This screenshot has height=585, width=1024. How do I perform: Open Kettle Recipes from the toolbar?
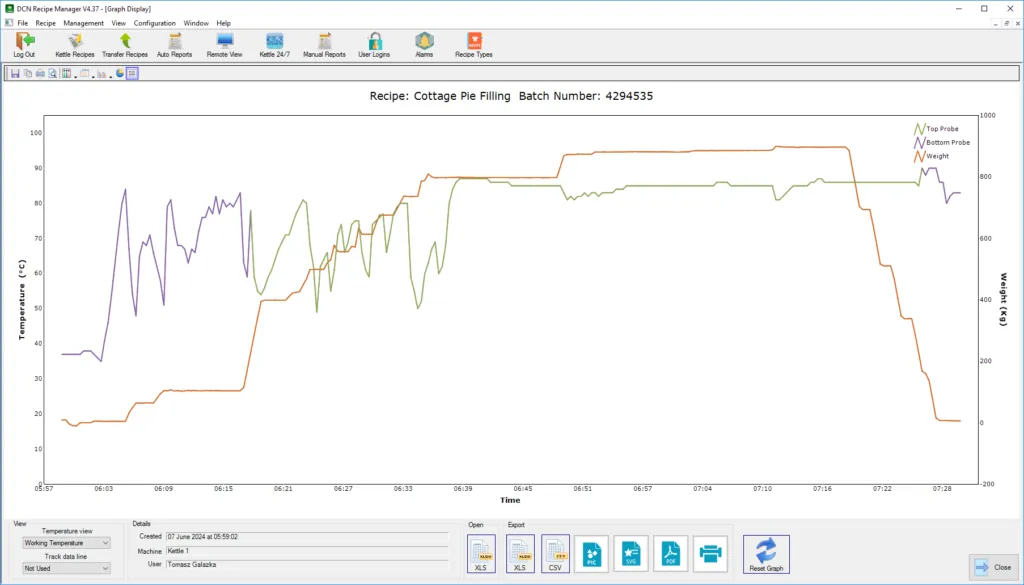click(74, 45)
